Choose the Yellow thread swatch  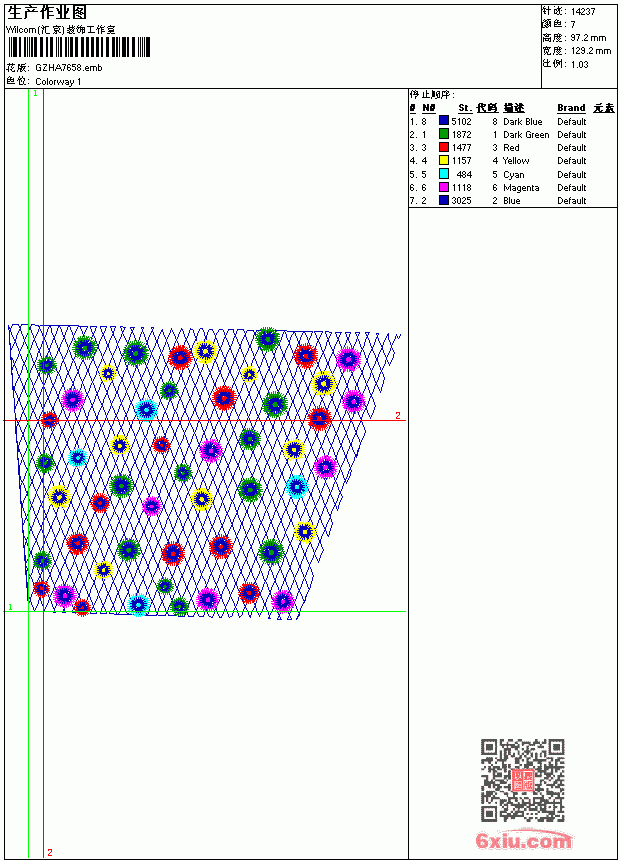point(444,160)
